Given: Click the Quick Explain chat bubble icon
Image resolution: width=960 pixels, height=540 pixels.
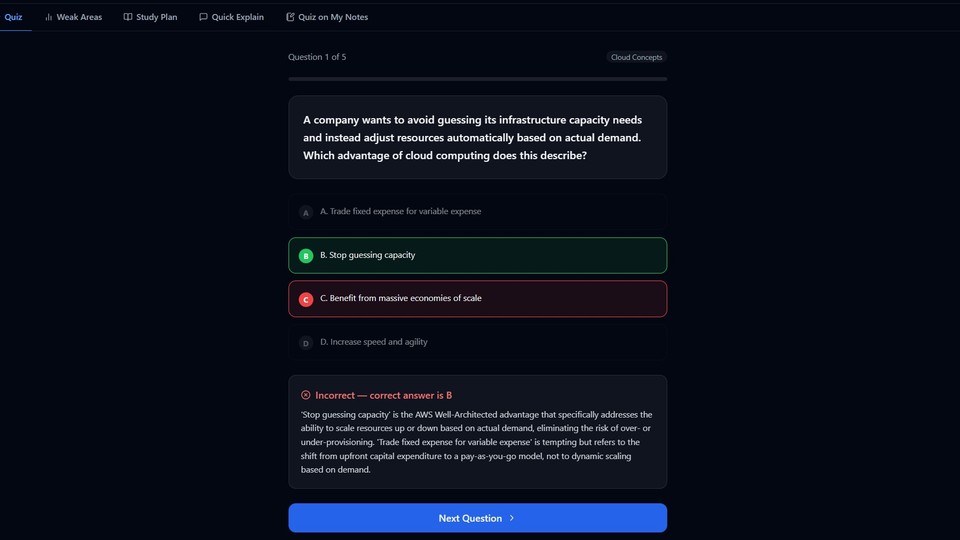Looking at the screenshot, I should (203, 17).
